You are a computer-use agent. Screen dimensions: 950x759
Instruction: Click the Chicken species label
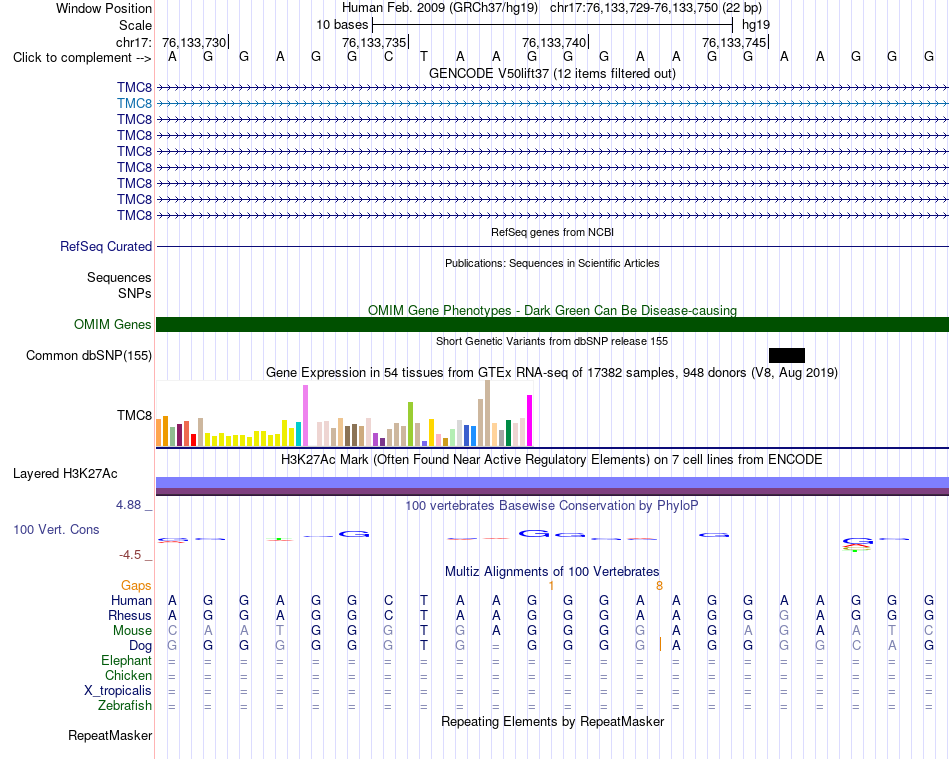point(128,675)
